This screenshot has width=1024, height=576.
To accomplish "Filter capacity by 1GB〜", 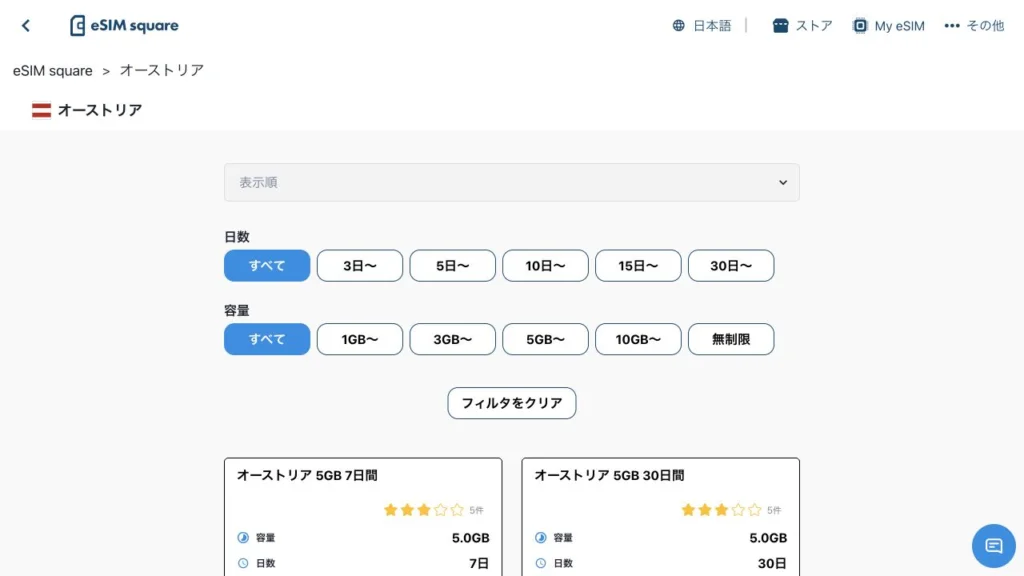I will [x=360, y=339].
